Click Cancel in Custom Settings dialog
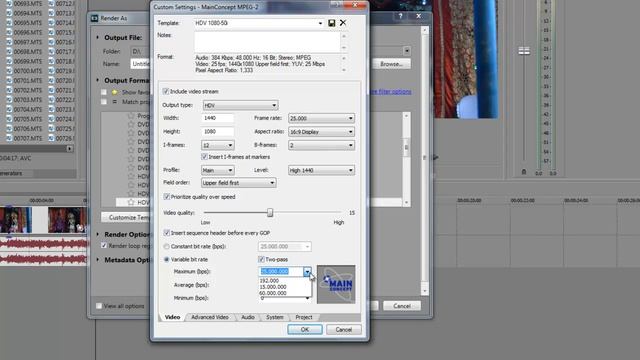The image size is (640, 360). tap(344, 329)
